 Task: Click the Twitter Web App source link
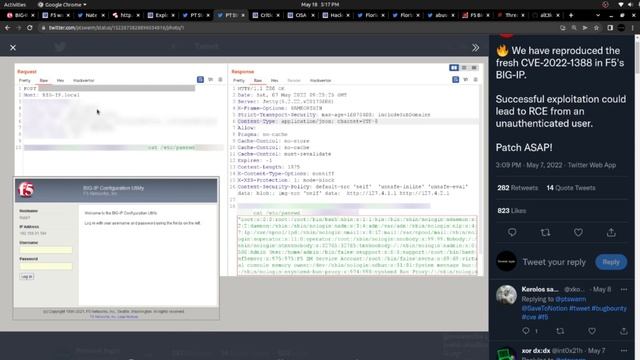[x=592, y=165]
